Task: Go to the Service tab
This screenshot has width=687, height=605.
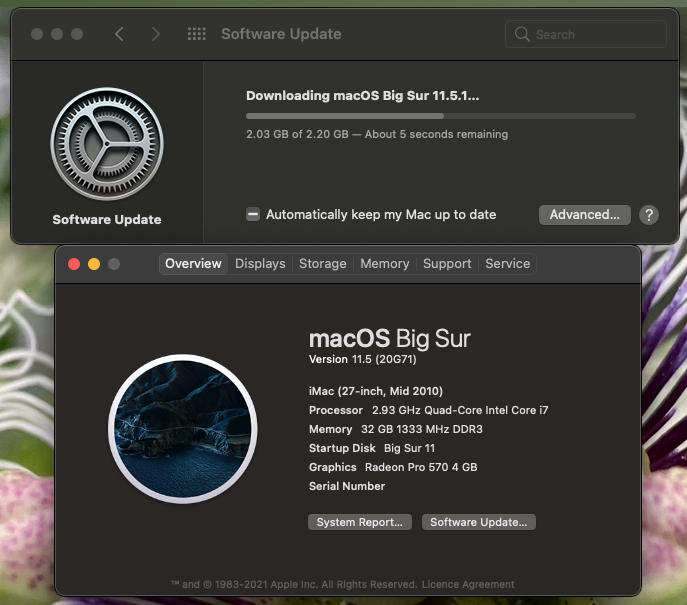Action: (507, 264)
